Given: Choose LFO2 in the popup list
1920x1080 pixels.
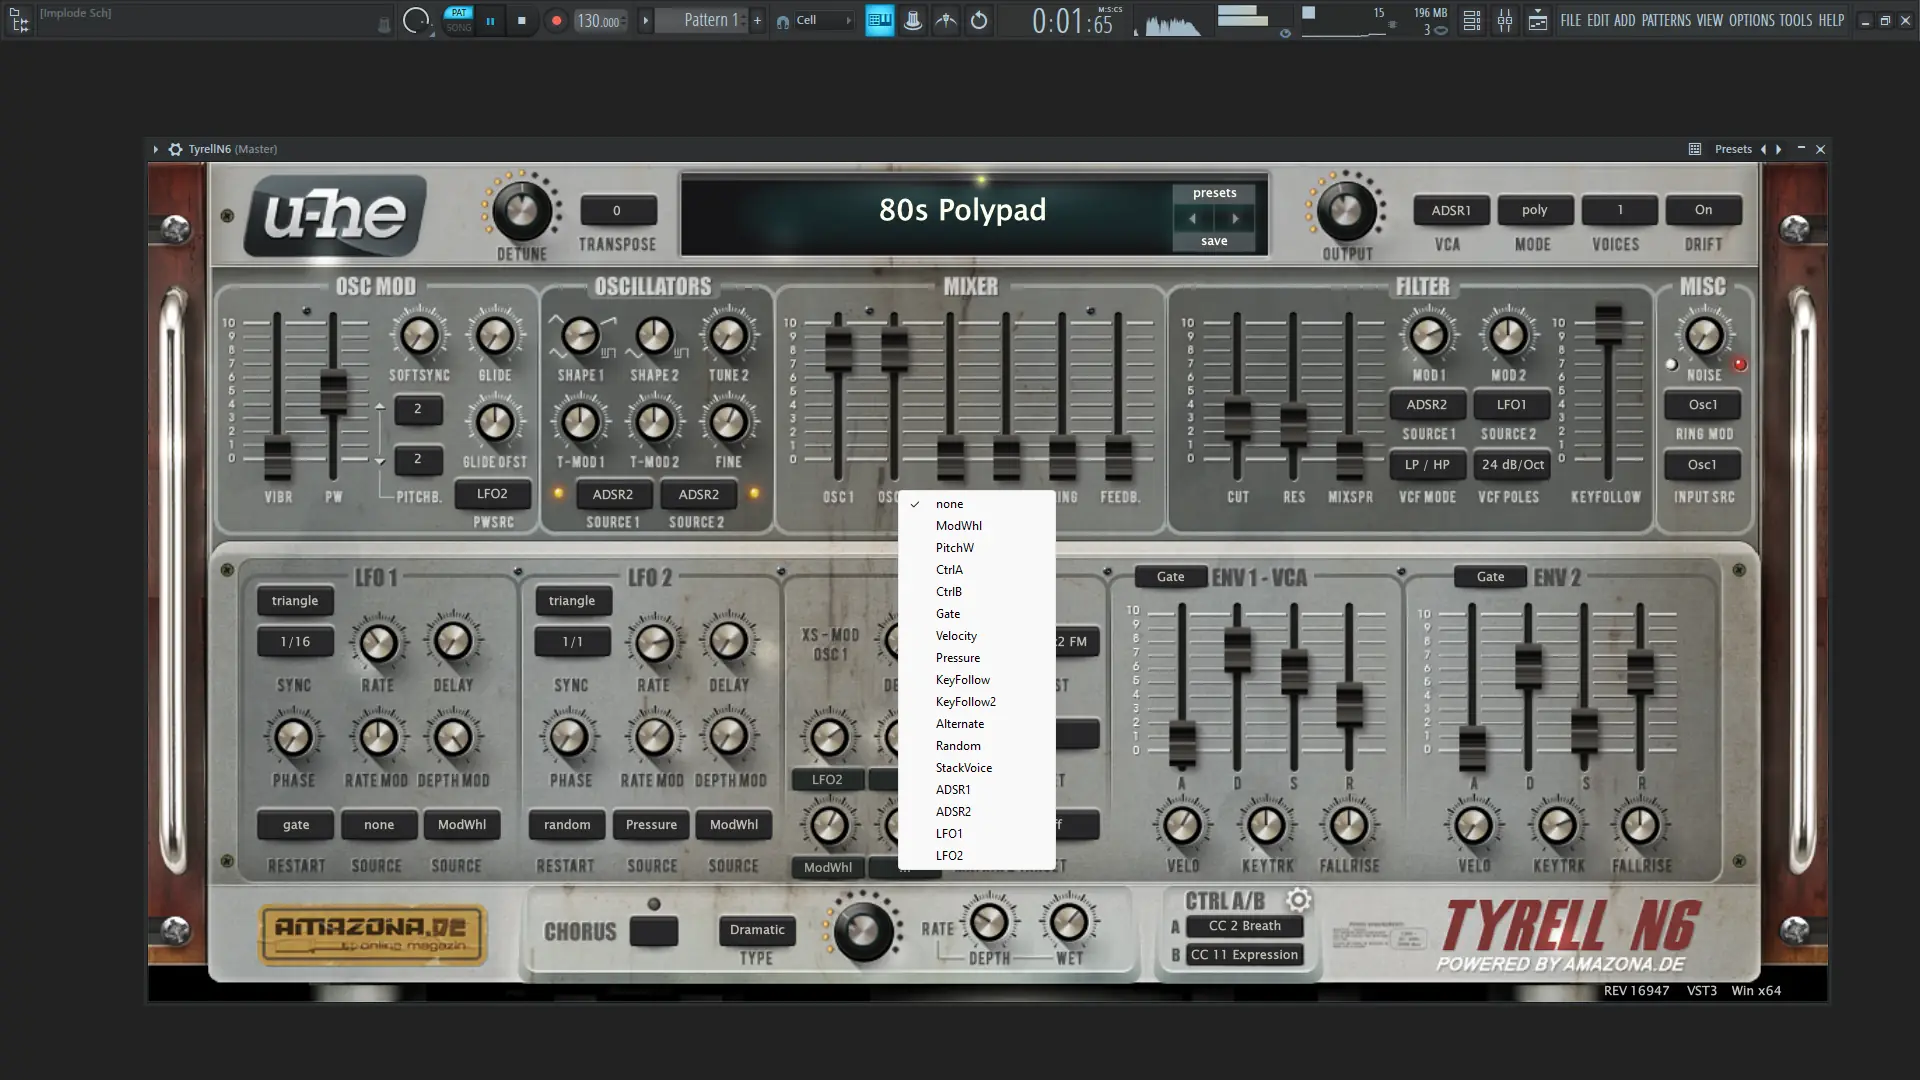Looking at the screenshot, I should coord(949,856).
